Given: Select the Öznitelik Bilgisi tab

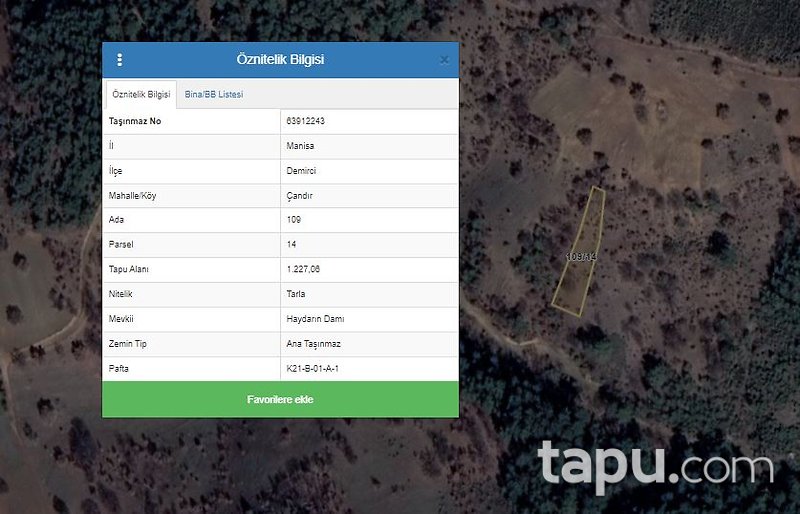Looking at the screenshot, I should pyautogui.click(x=141, y=94).
